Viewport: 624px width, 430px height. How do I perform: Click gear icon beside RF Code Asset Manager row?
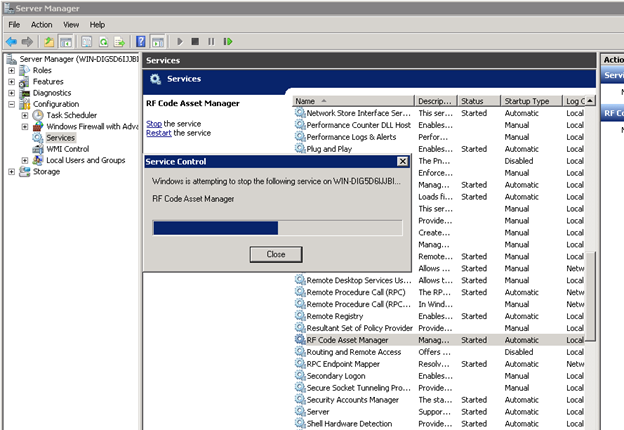click(x=300, y=340)
